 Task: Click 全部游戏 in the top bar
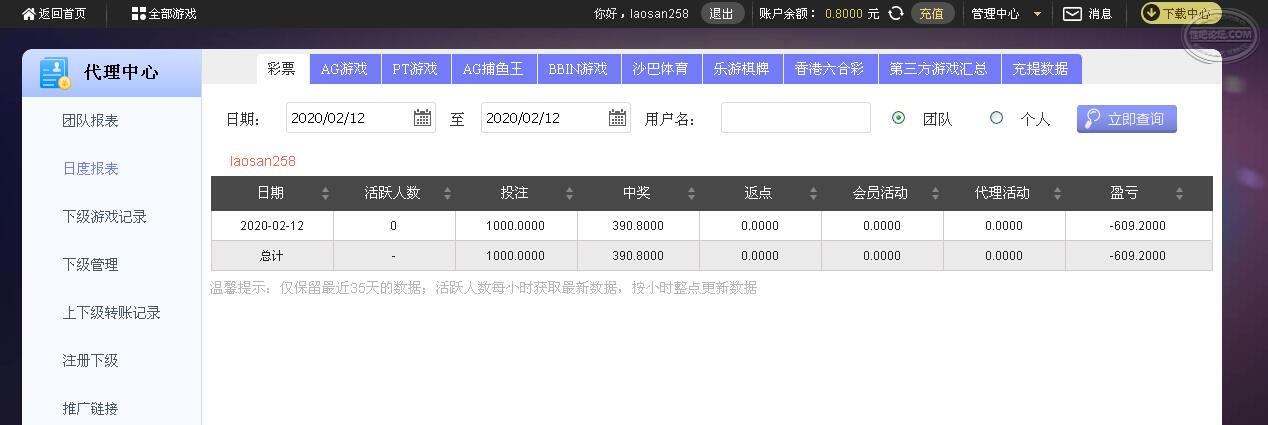tap(172, 14)
